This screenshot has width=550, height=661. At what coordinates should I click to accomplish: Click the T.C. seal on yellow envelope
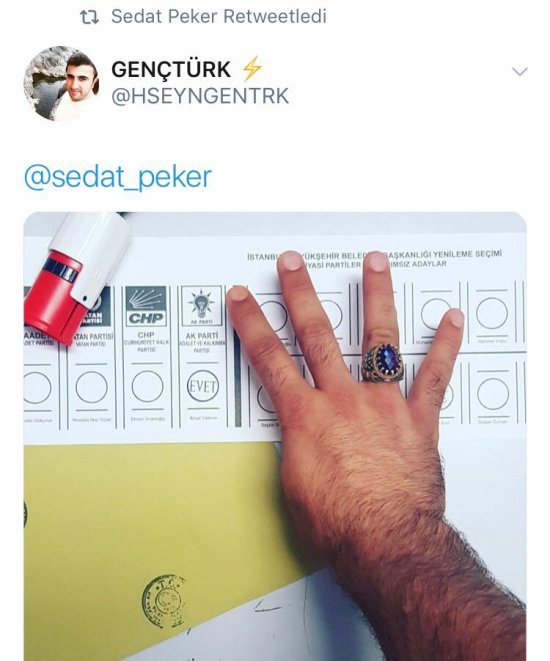click(x=164, y=601)
